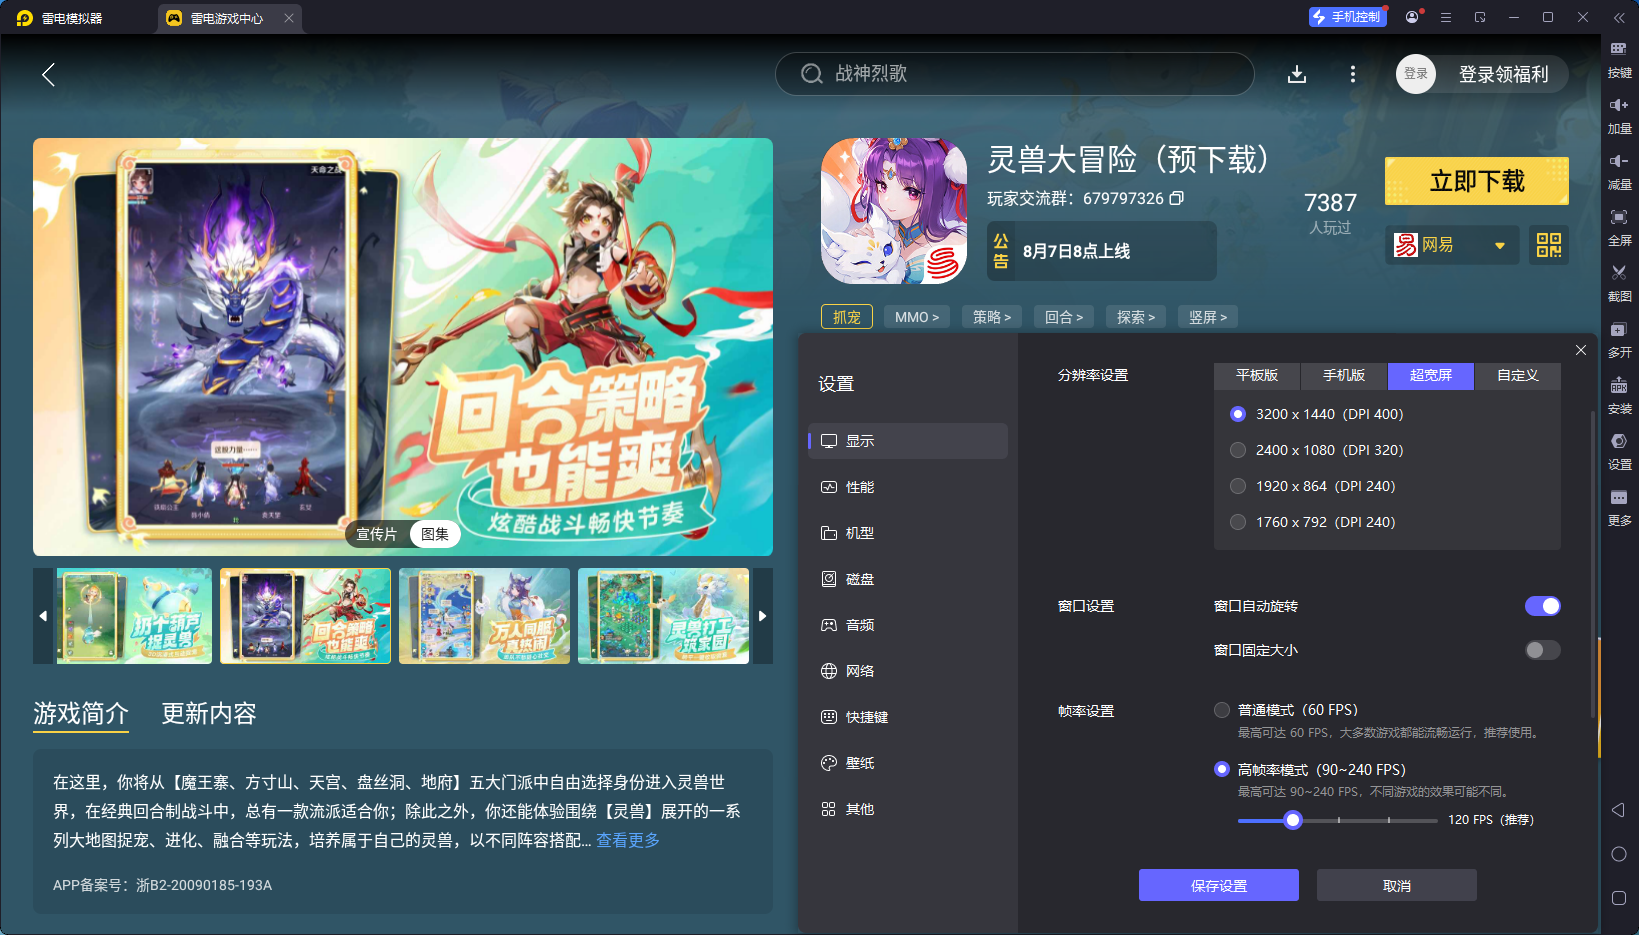Open the 竖屏 tag category
1639x935 pixels.
1208,317
